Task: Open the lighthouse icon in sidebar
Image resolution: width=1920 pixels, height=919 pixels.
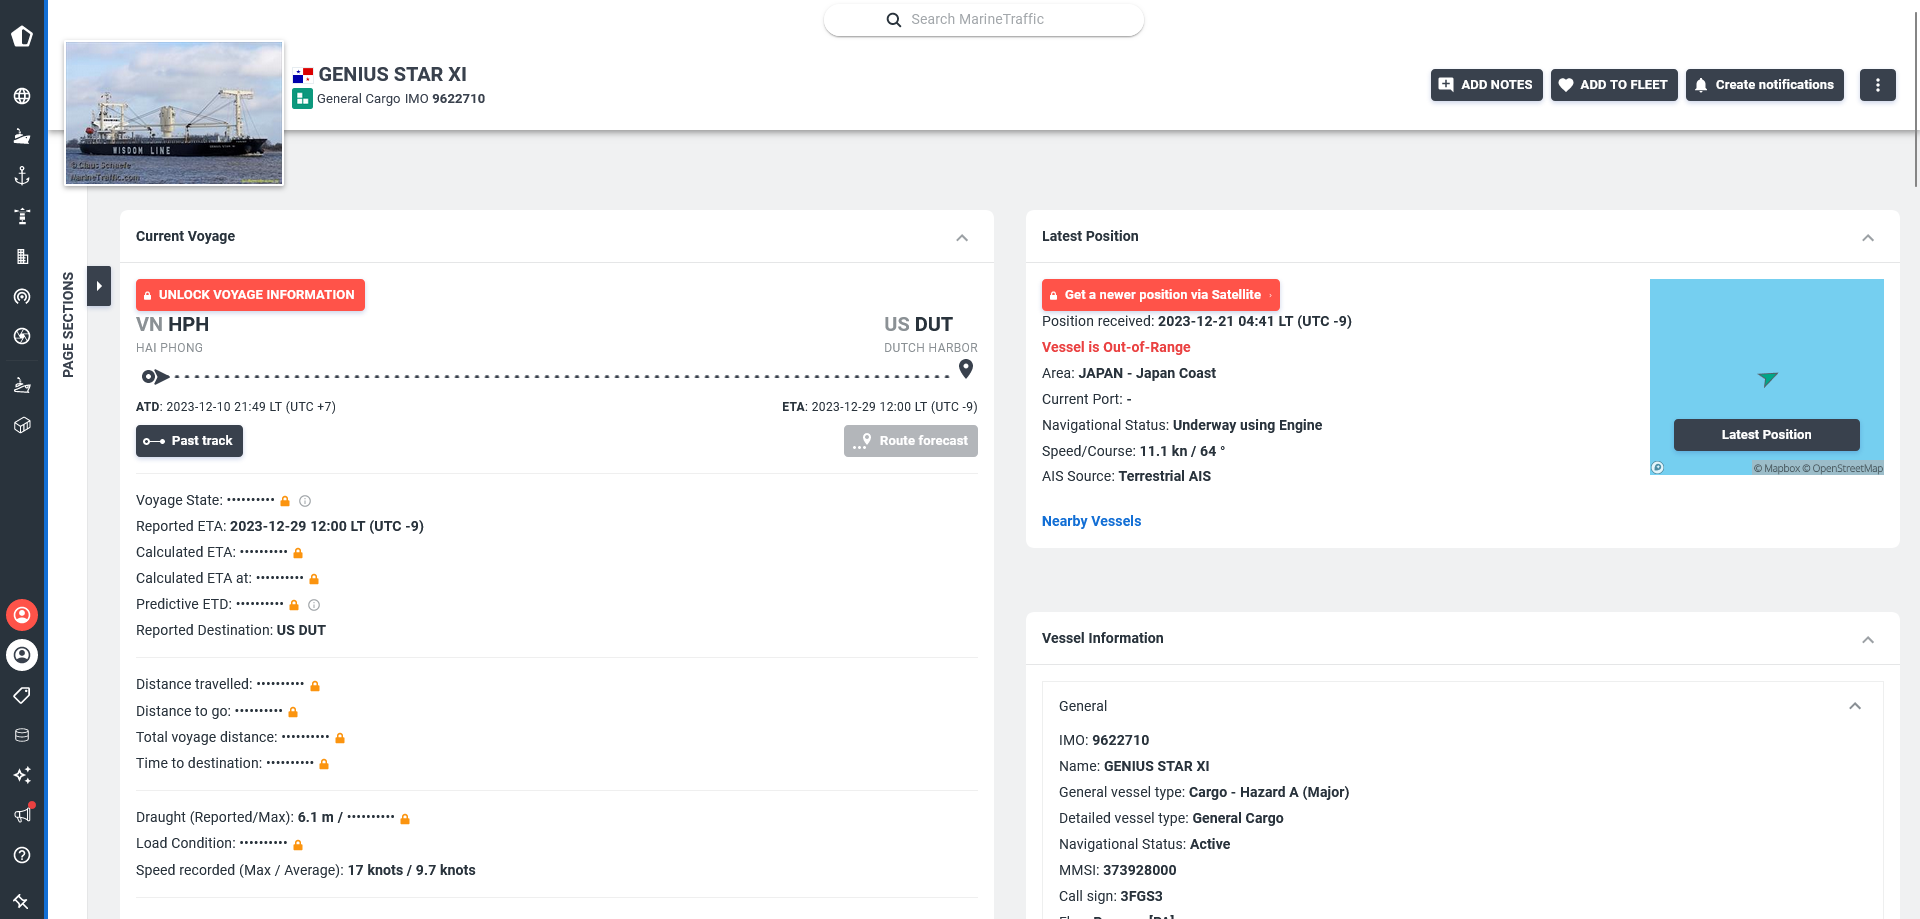Action: pos(22,216)
